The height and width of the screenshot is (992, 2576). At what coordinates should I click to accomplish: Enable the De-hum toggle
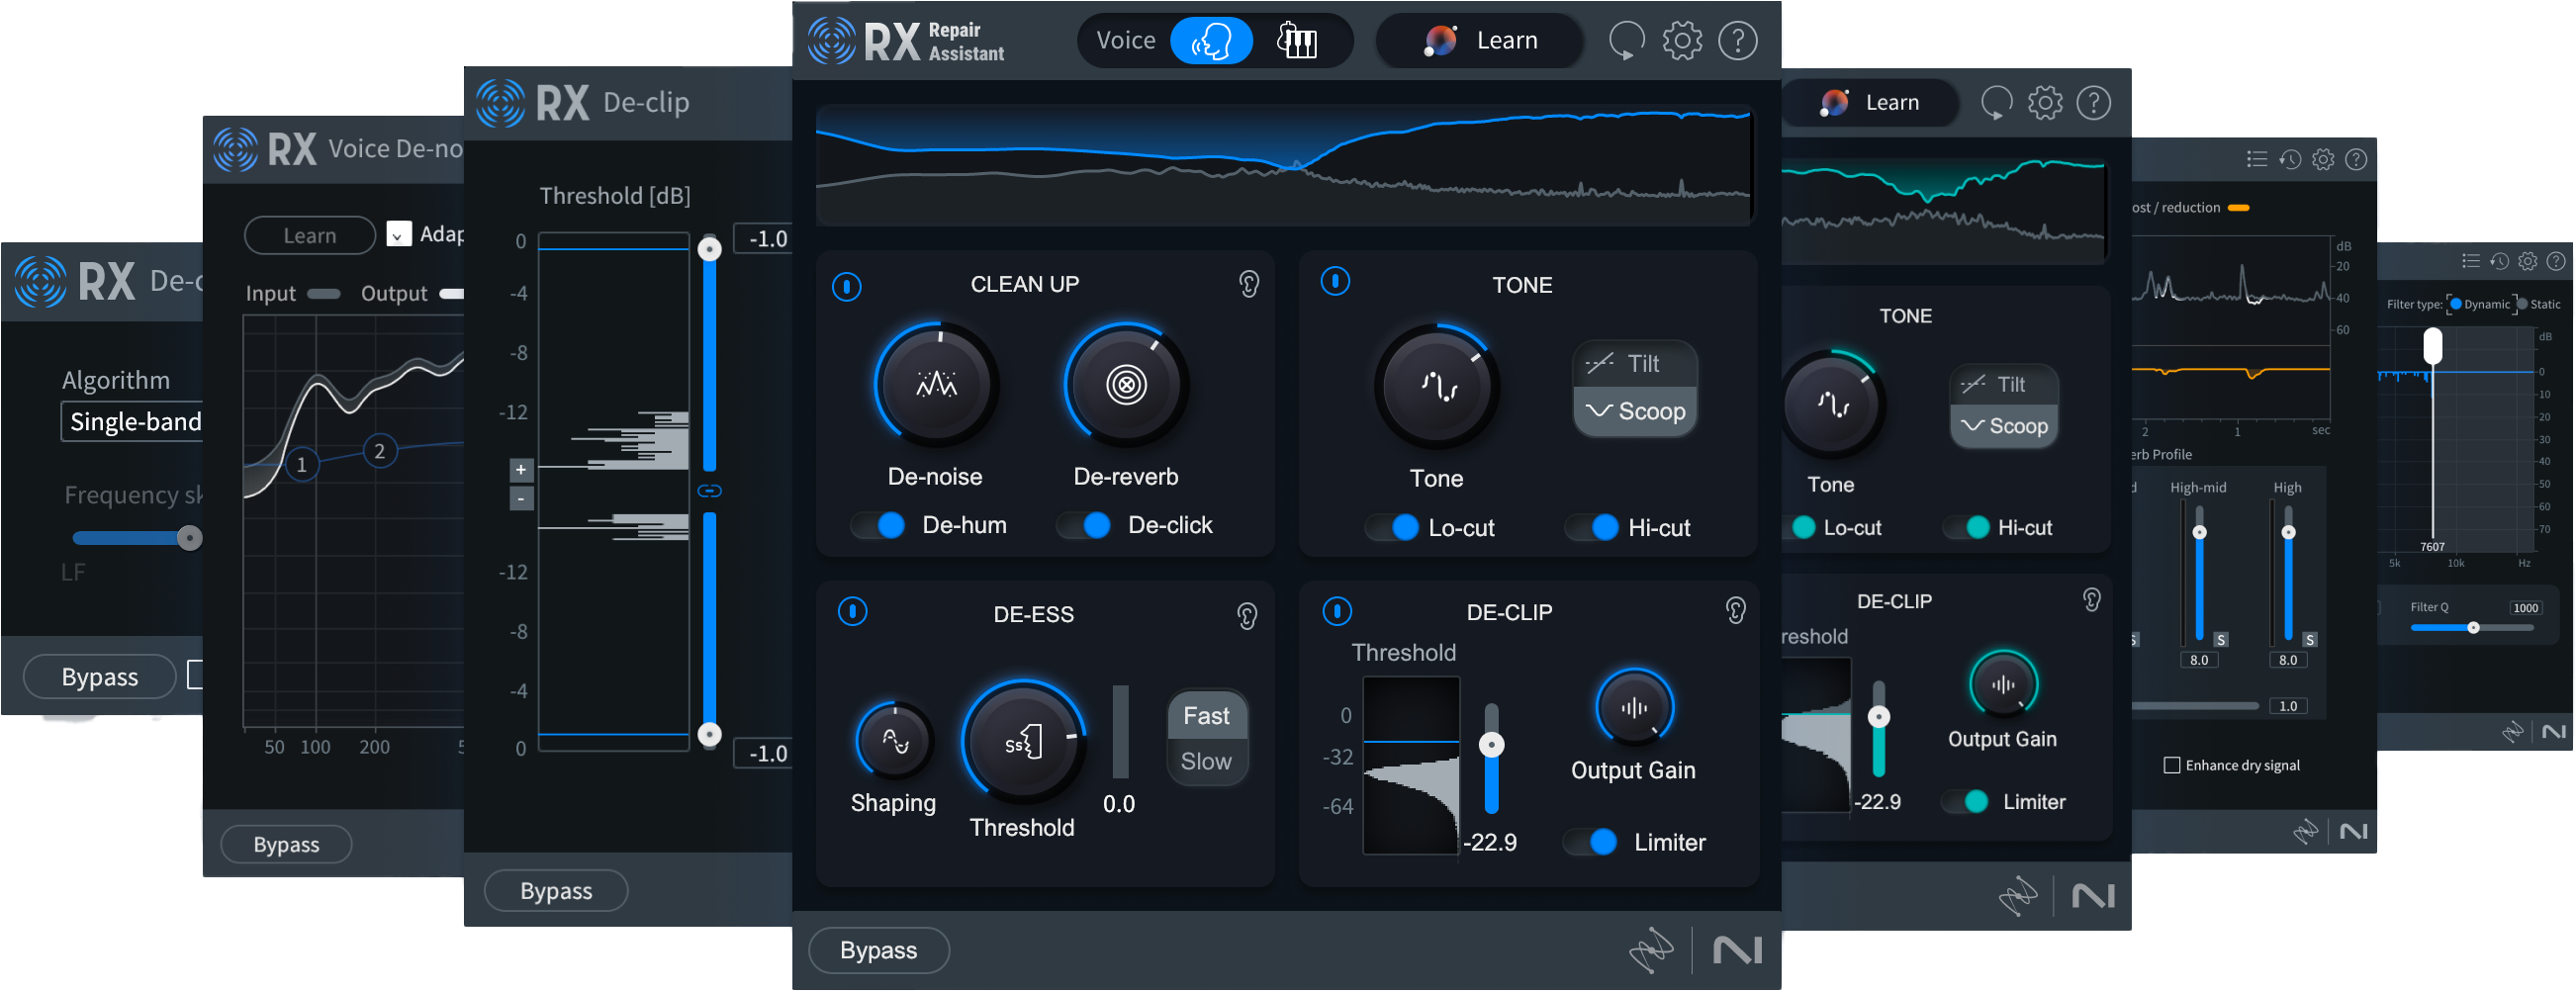pyautogui.click(x=878, y=524)
